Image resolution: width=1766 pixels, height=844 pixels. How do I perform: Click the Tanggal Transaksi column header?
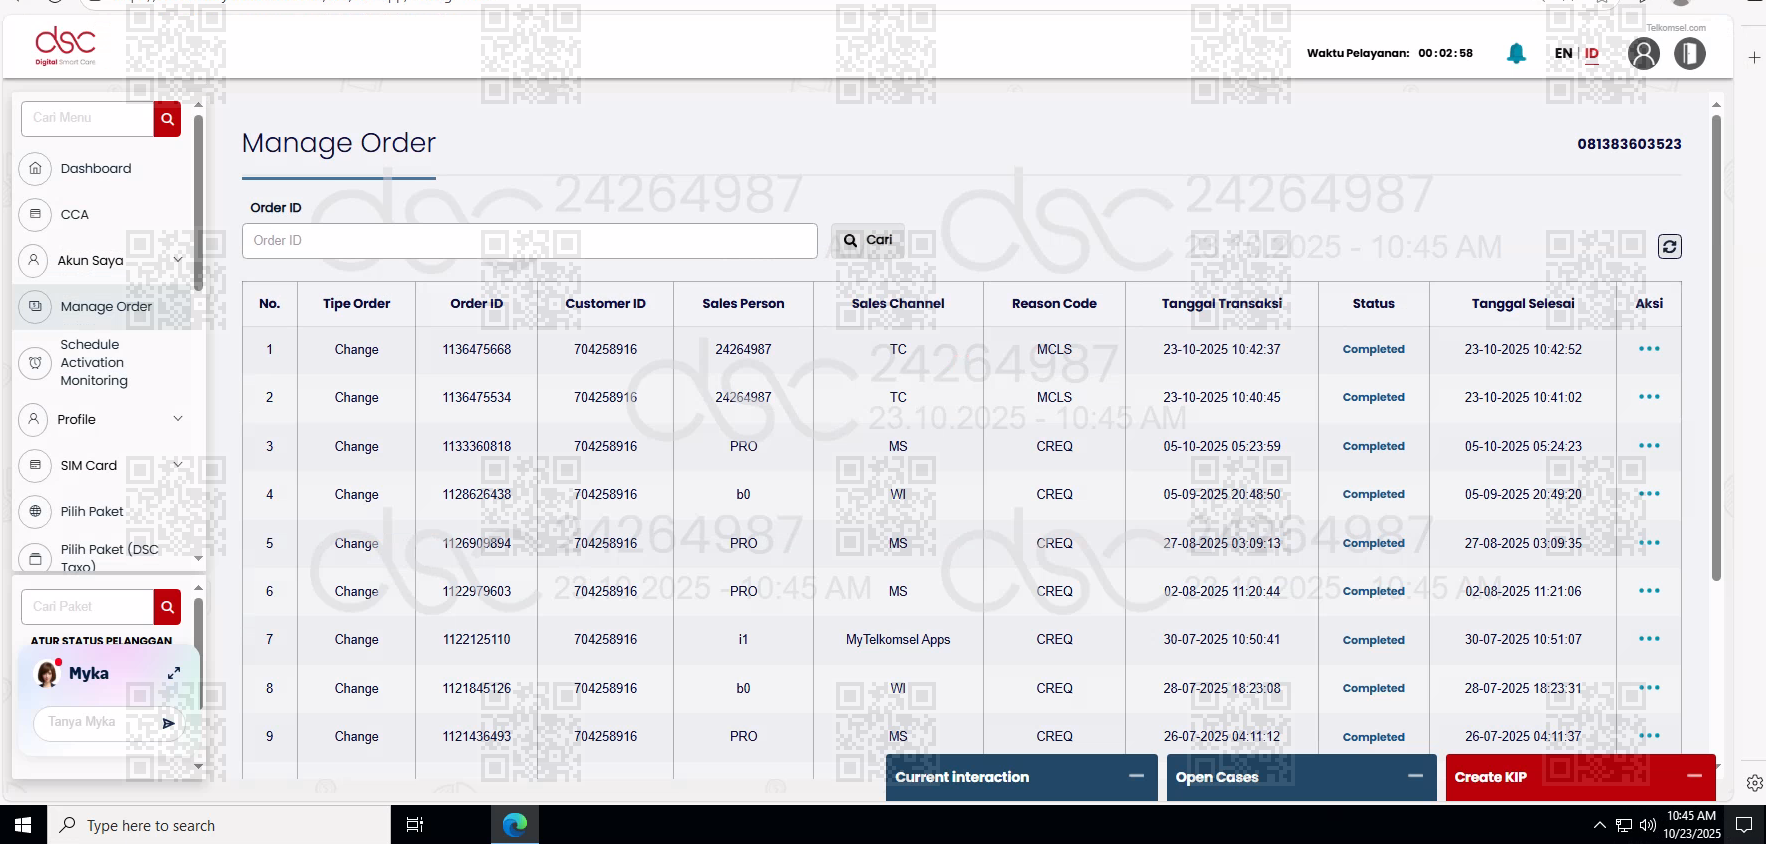[1221, 303]
